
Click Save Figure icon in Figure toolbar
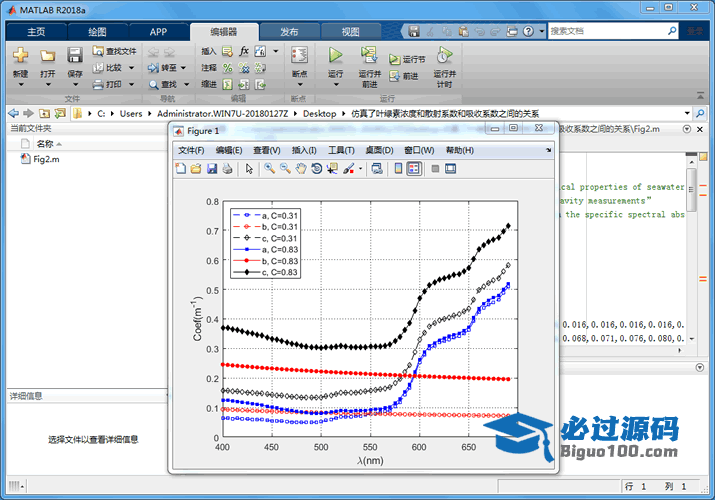(212, 169)
